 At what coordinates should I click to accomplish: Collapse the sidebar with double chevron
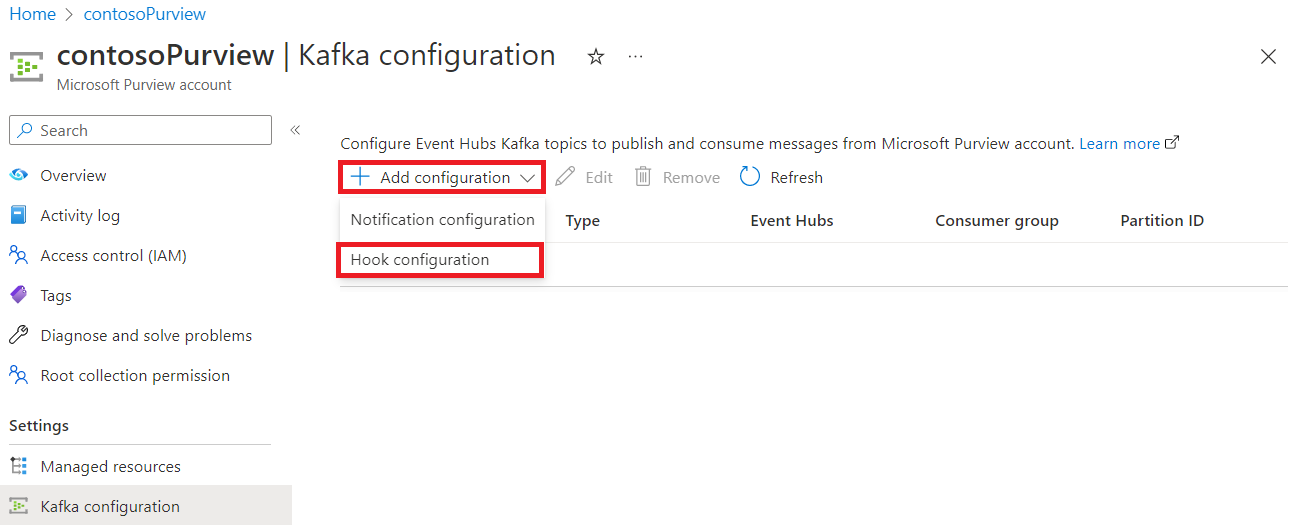(295, 130)
